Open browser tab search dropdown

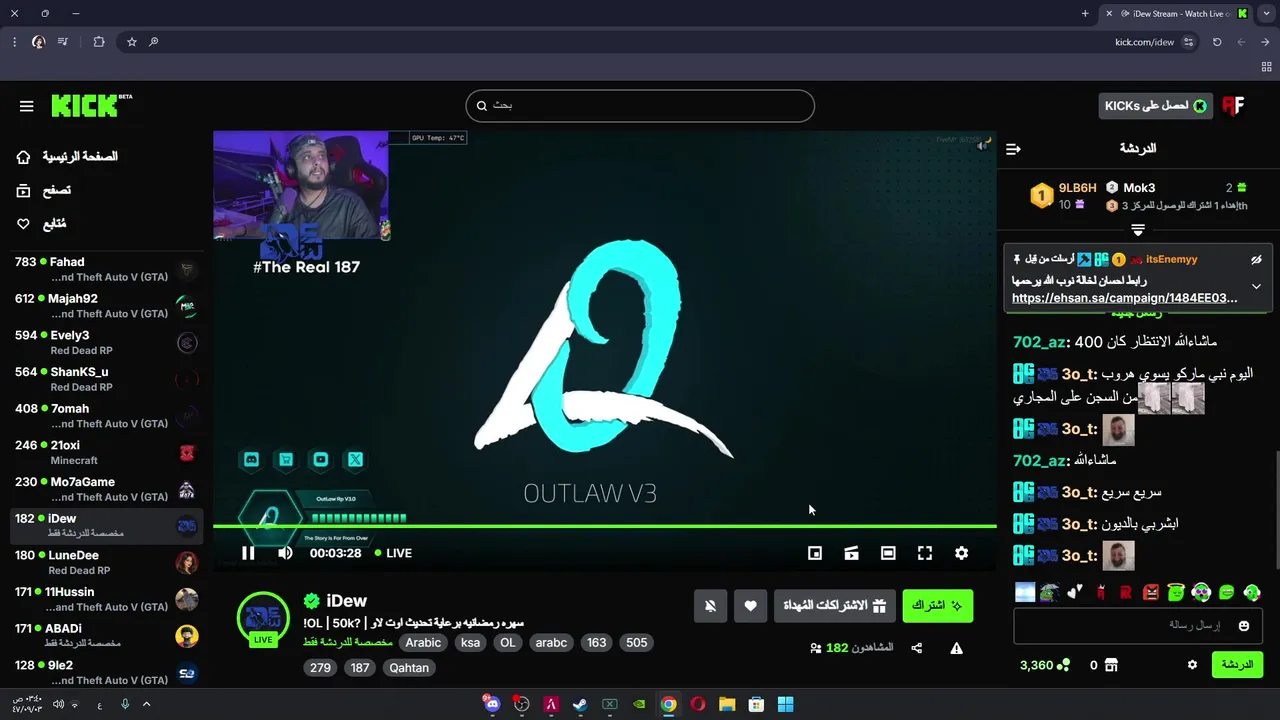tap(1266, 13)
